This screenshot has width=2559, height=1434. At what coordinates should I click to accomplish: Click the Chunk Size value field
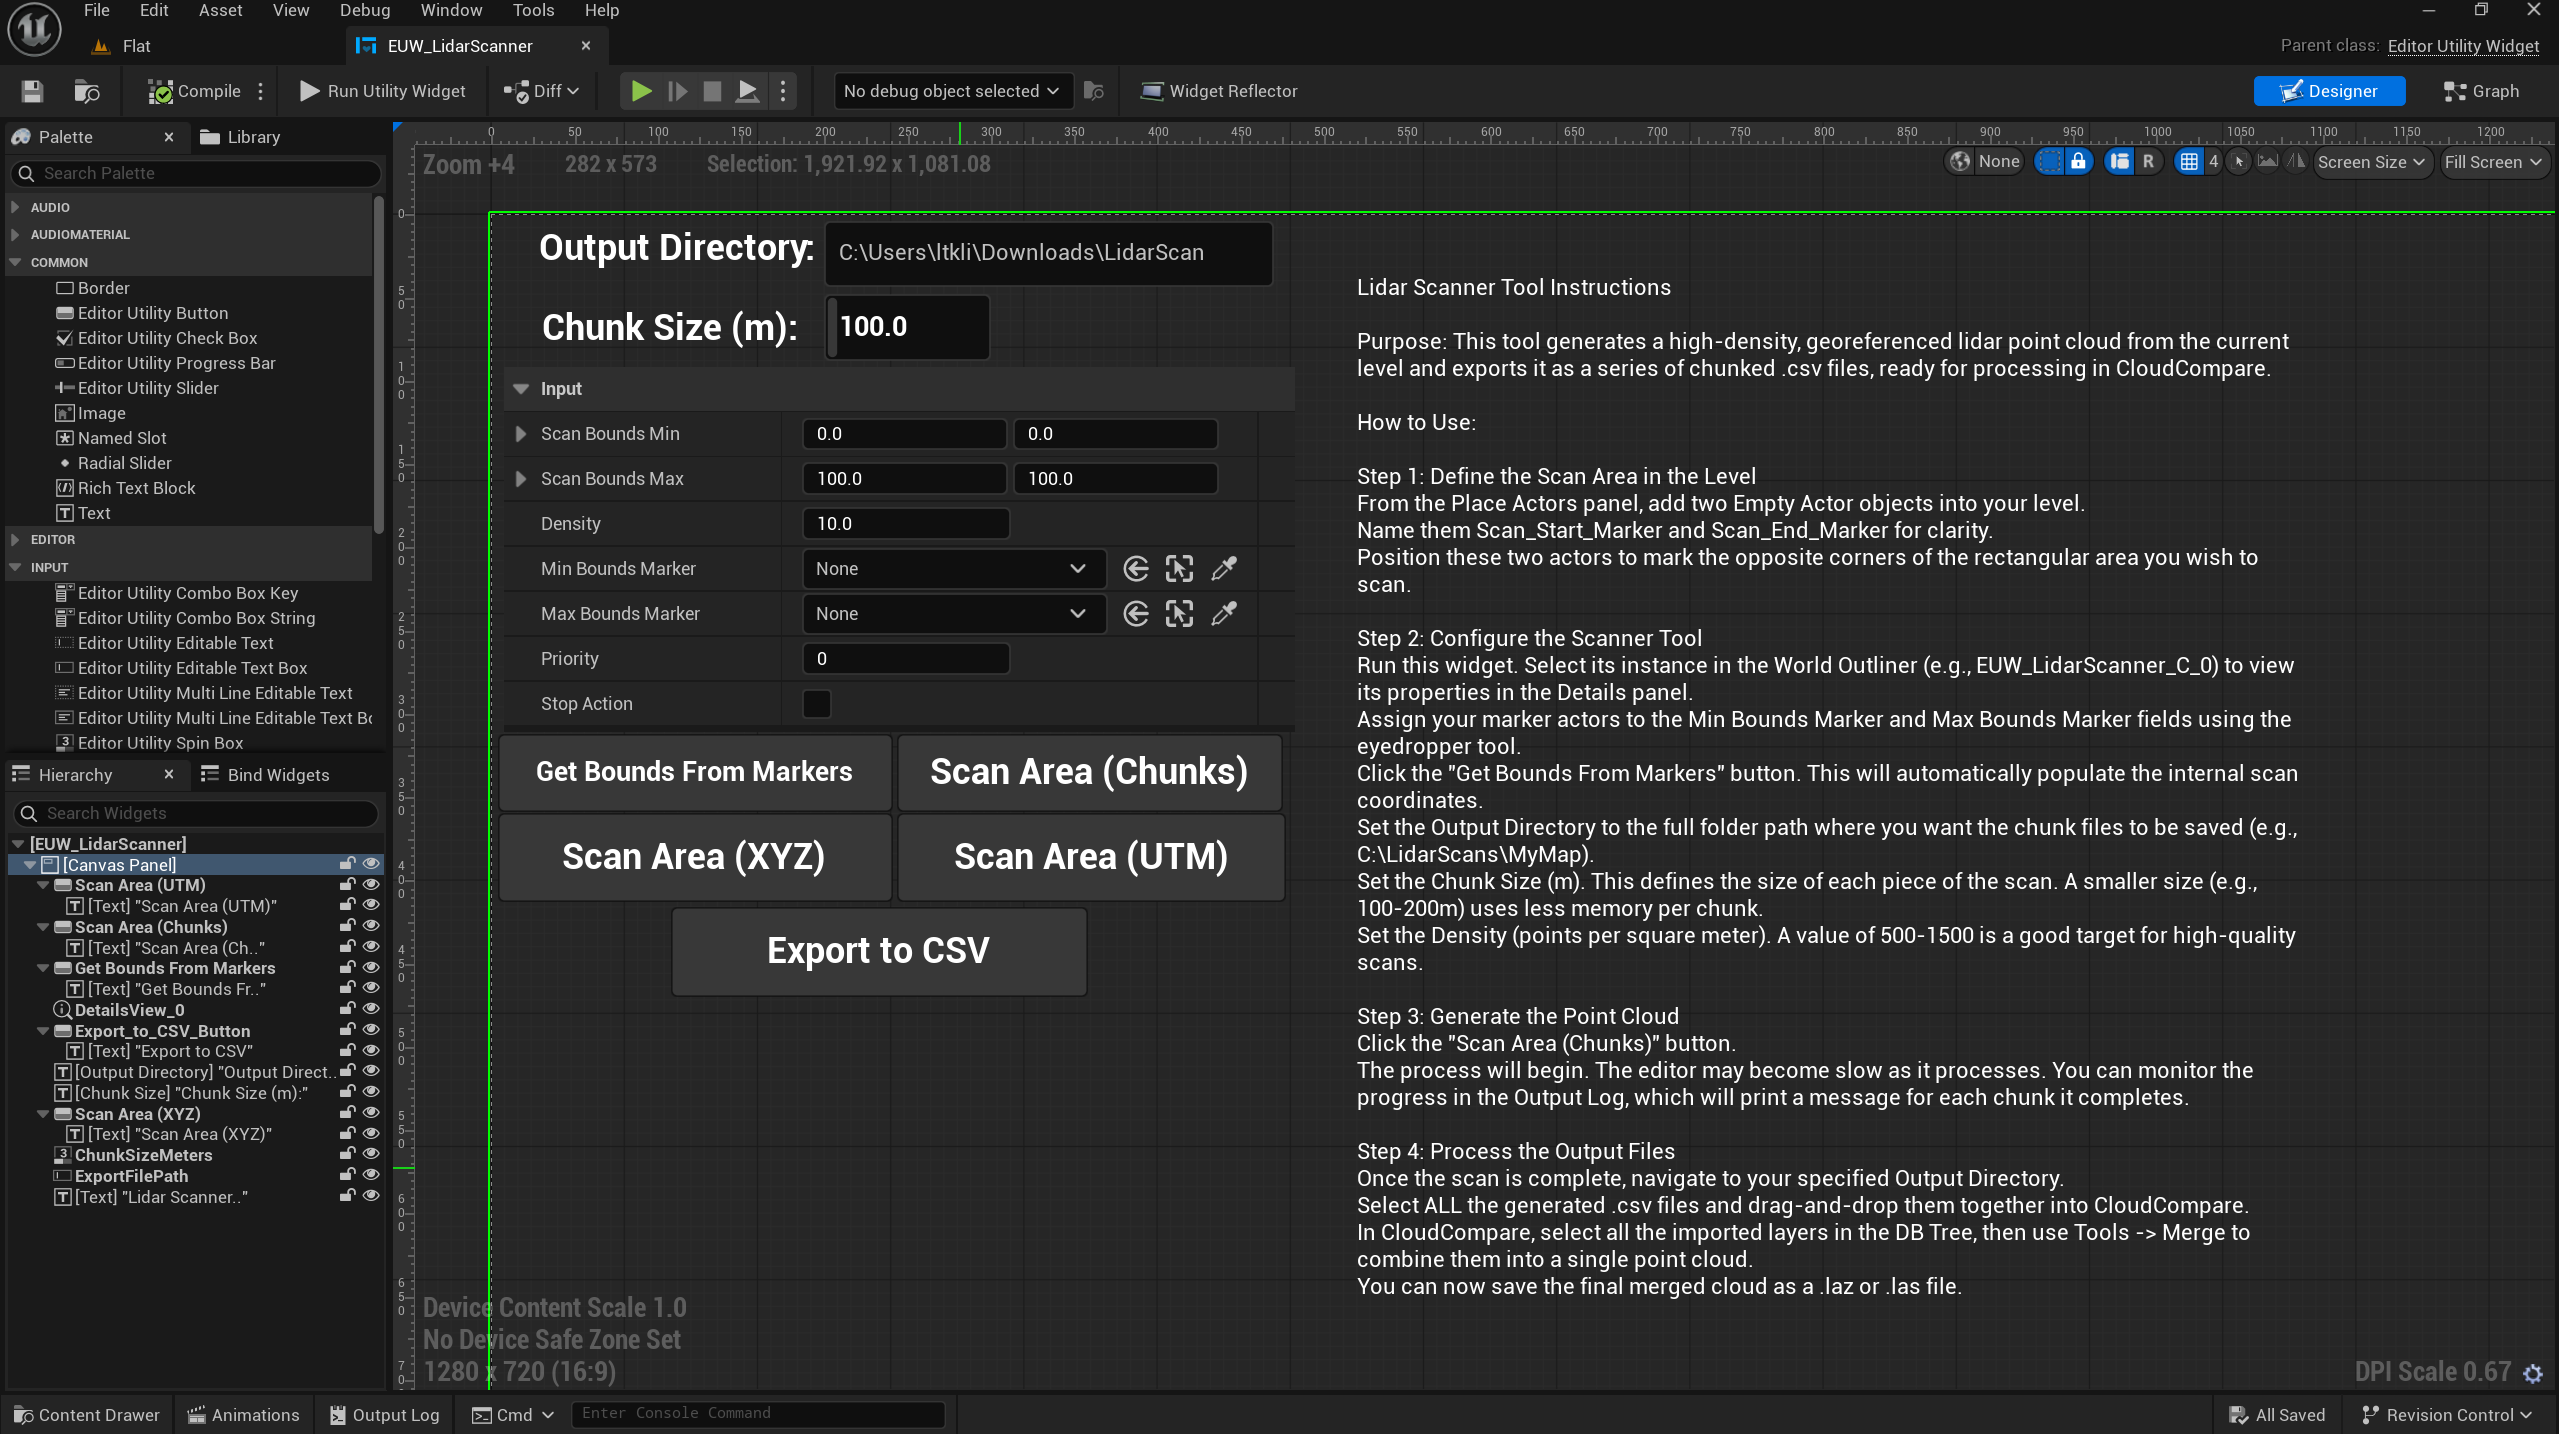(x=907, y=327)
